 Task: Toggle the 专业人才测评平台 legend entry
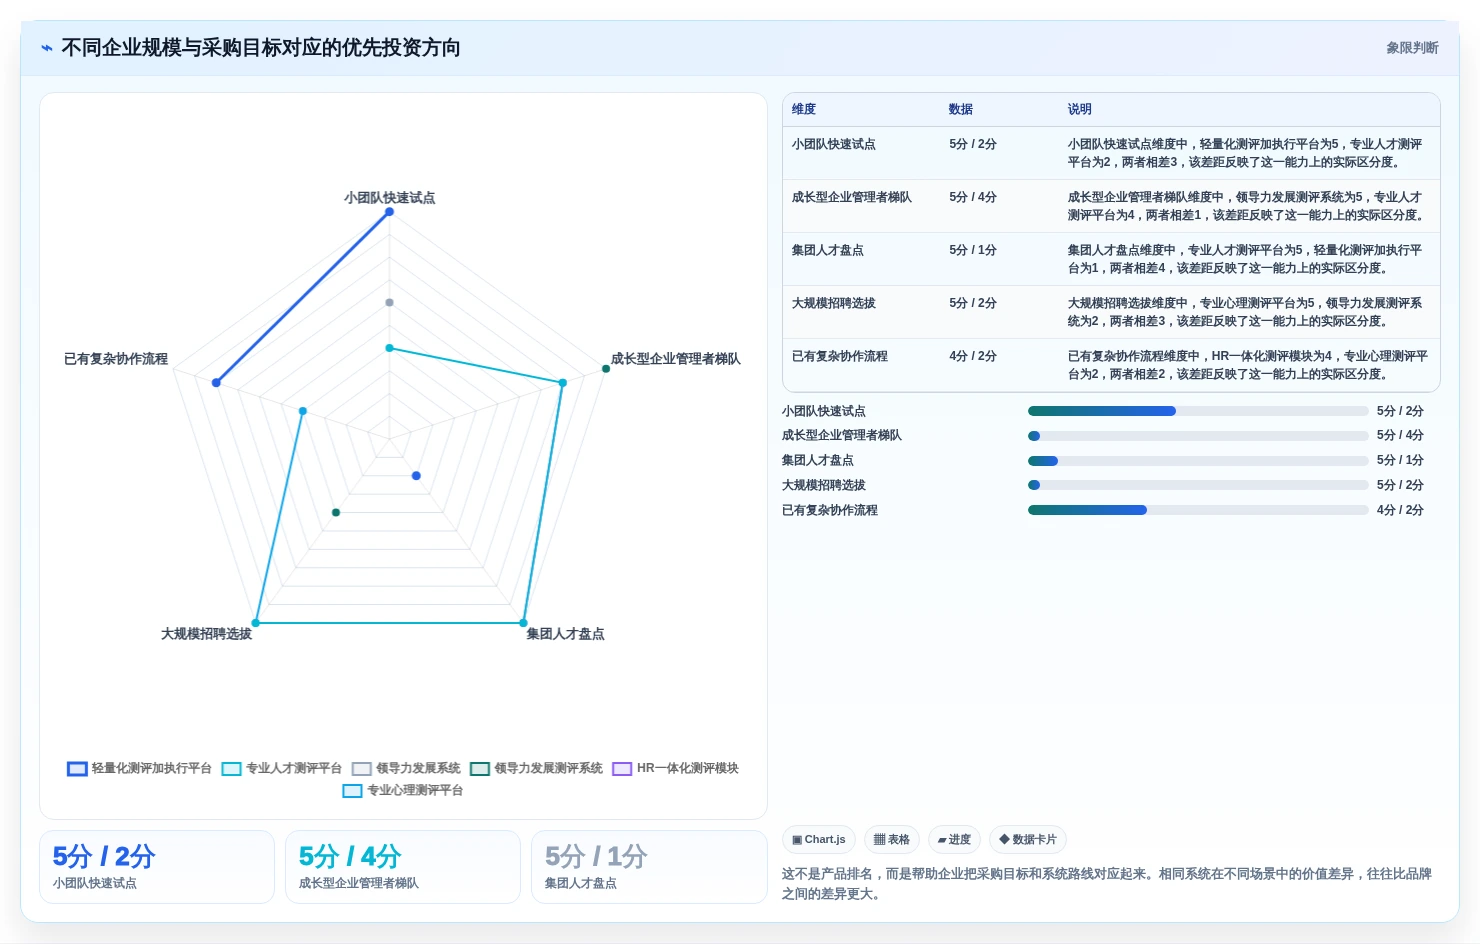pos(282,768)
